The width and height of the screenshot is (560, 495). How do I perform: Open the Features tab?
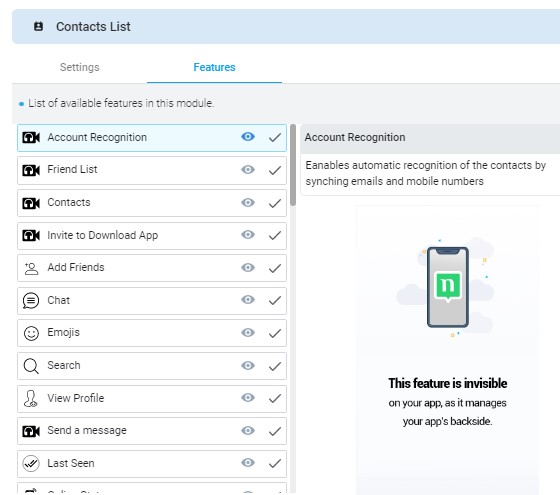coord(214,67)
